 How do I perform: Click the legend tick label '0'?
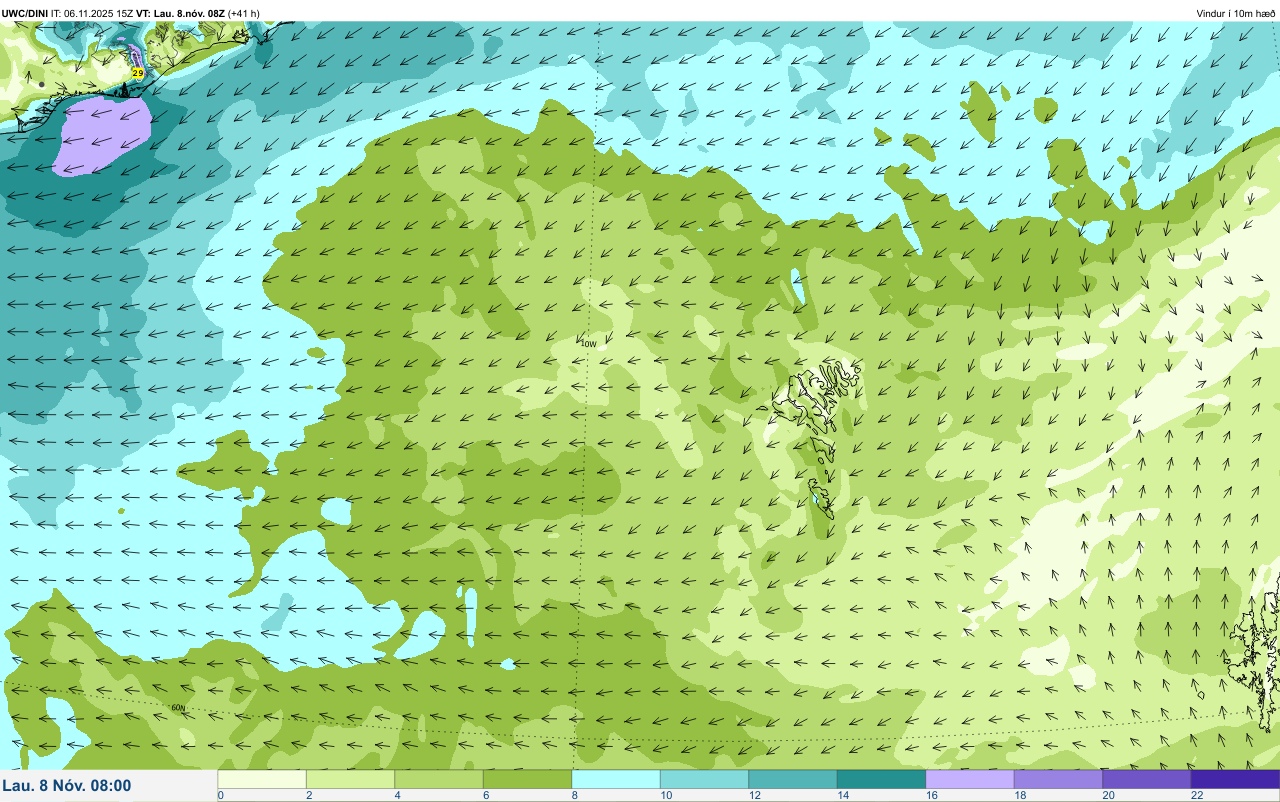(x=221, y=795)
